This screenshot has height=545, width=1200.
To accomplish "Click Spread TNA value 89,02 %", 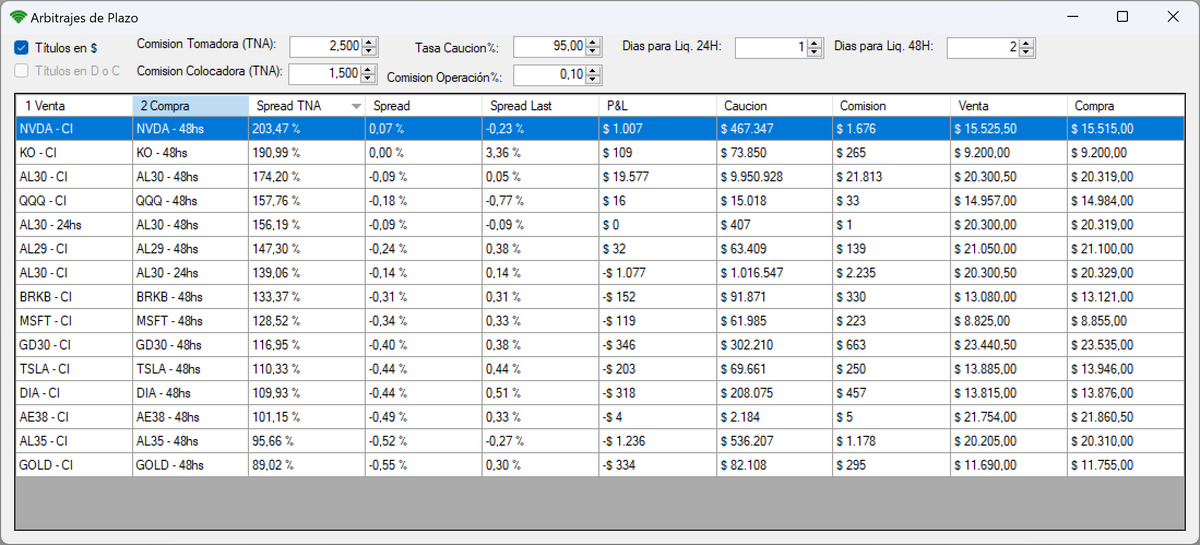I will coord(307,465).
